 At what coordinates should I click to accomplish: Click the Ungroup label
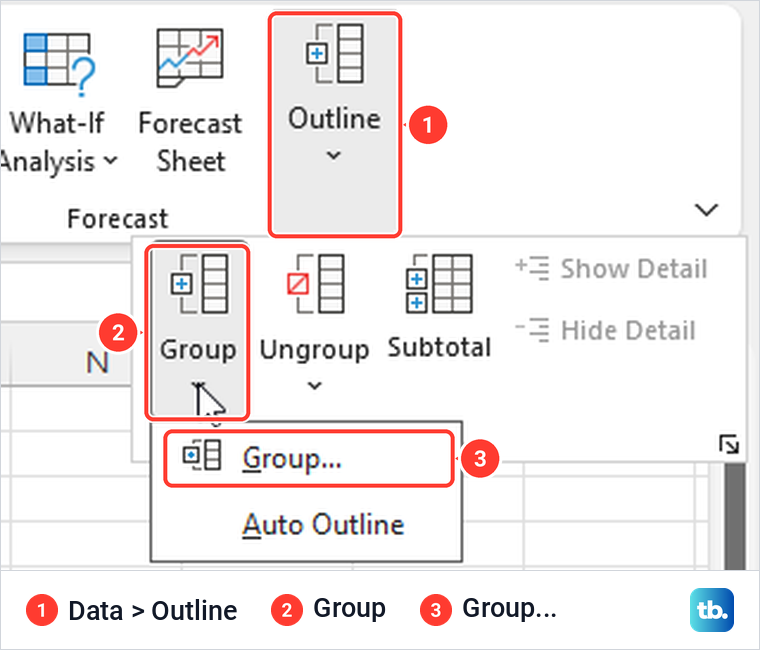(315, 350)
